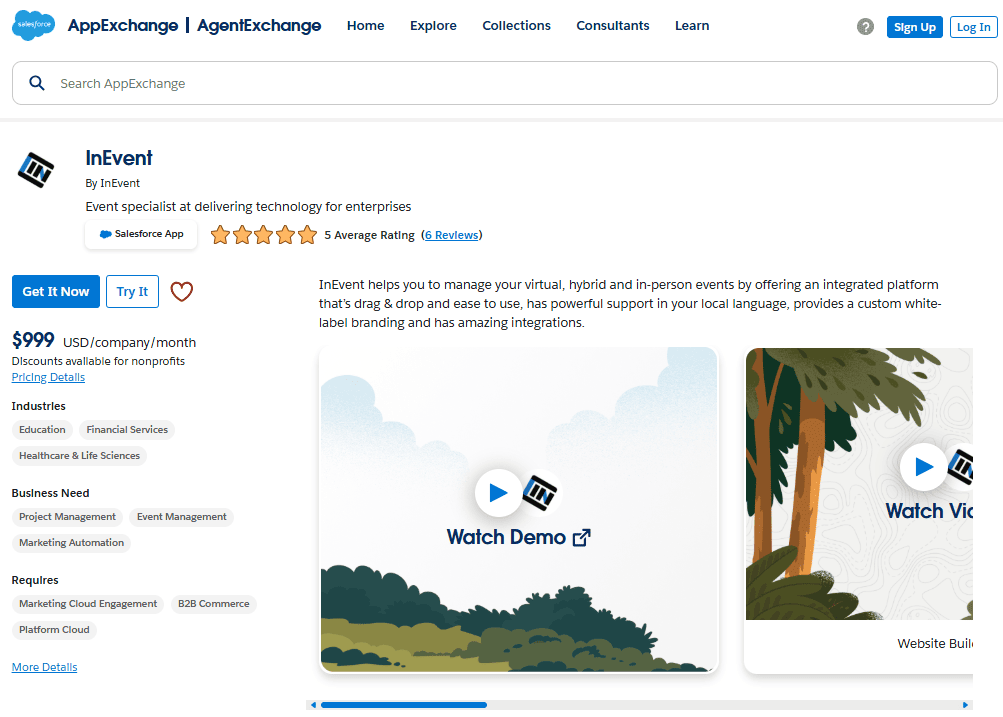Open the help question mark icon
This screenshot has width=1003, height=717.
coord(865,27)
